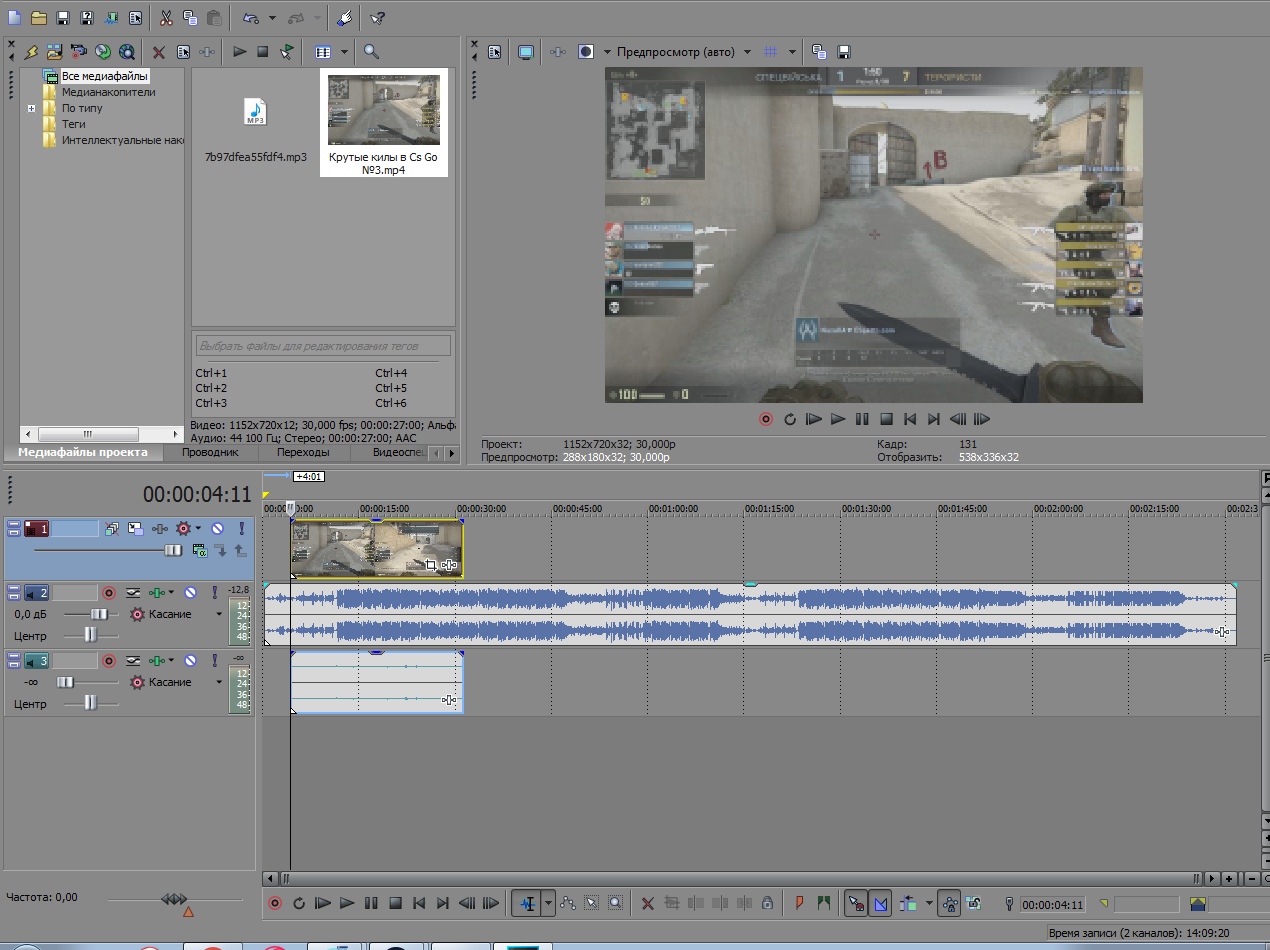Adjust volume slider on audio track 2
This screenshot has width=1270, height=950.
(99, 614)
